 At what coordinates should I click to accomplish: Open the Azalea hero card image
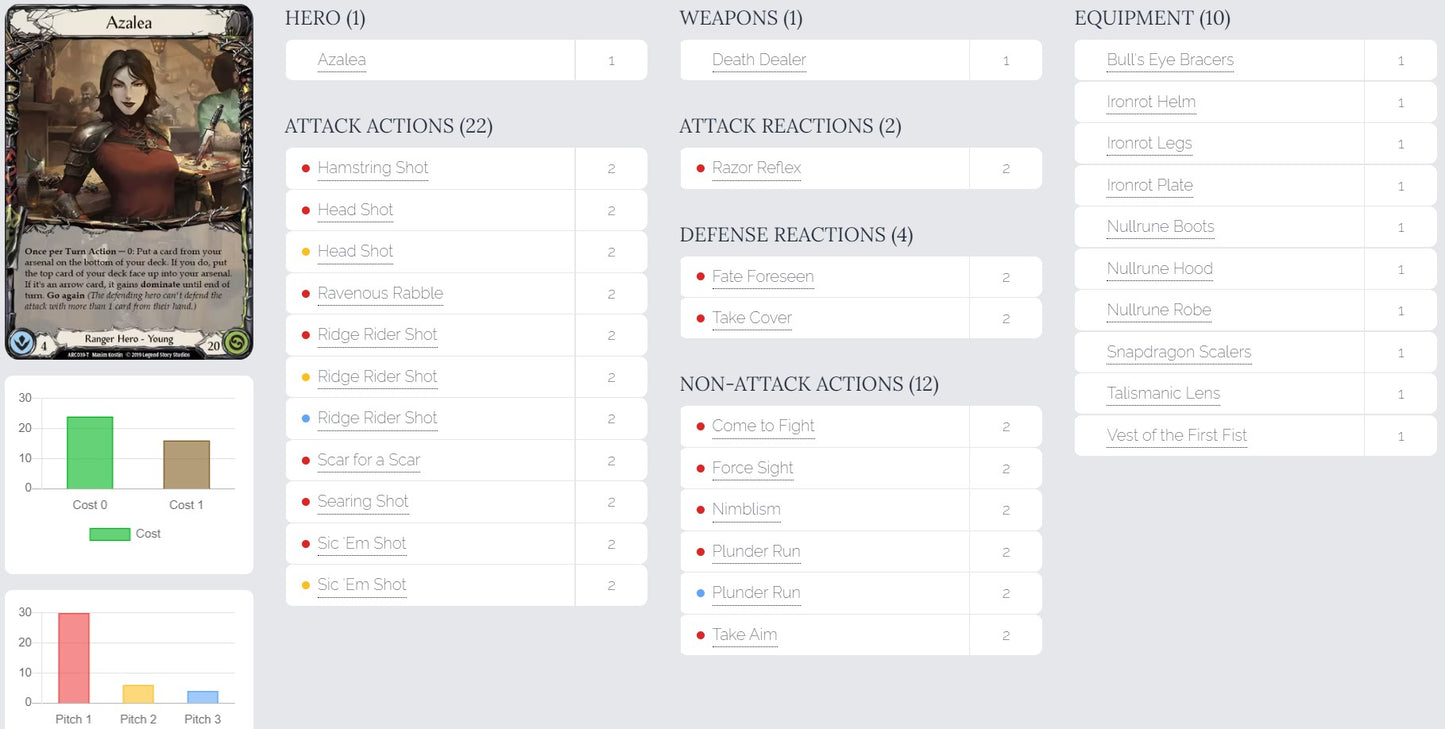click(128, 182)
